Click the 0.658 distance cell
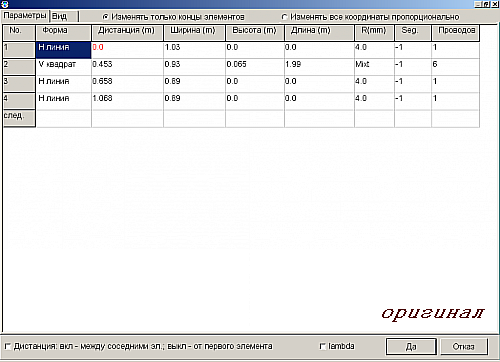Viewport: 500px width, 362px height. (127, 84)
